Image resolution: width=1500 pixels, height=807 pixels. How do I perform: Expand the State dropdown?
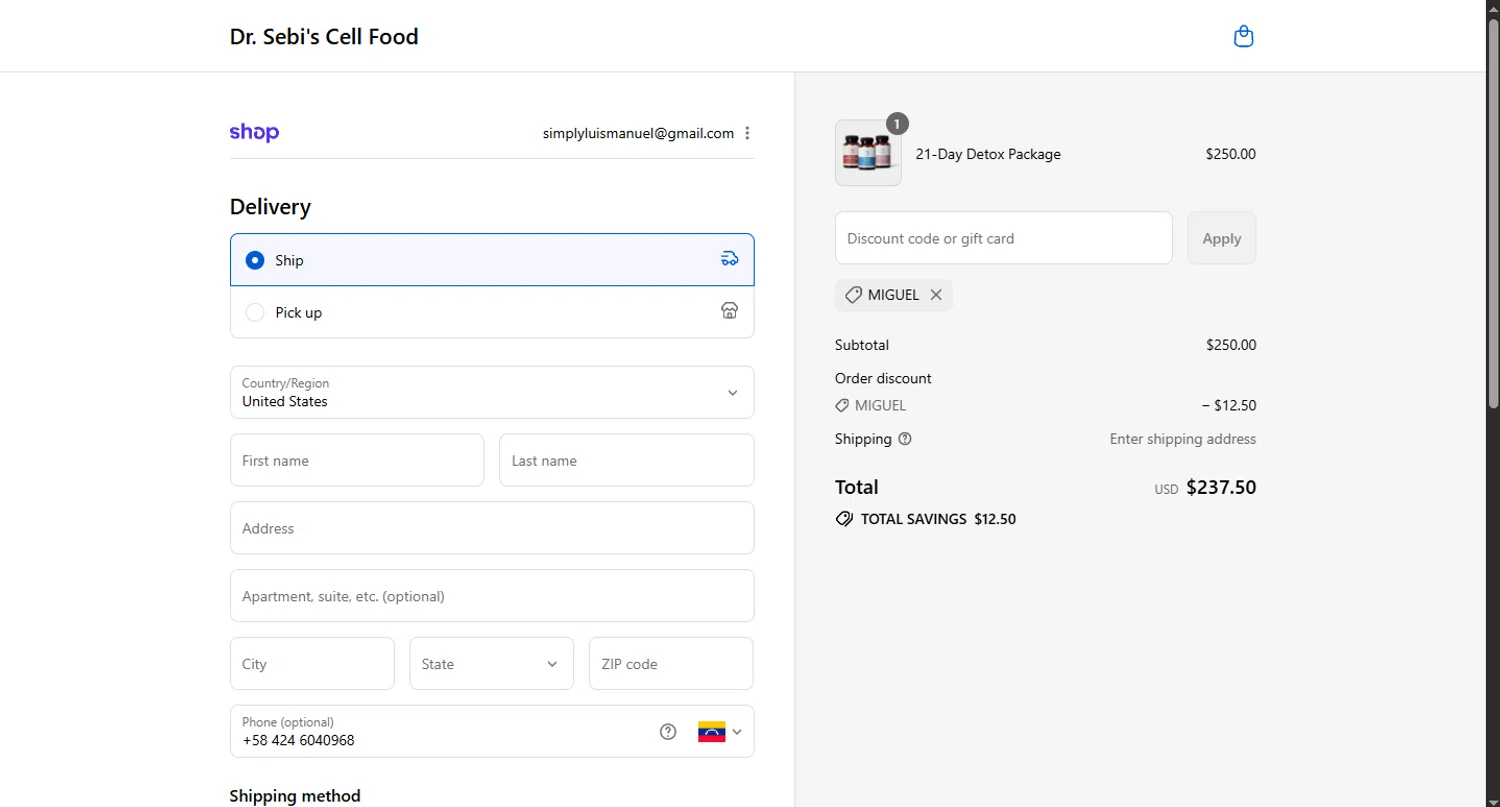(x=491, y=664)
